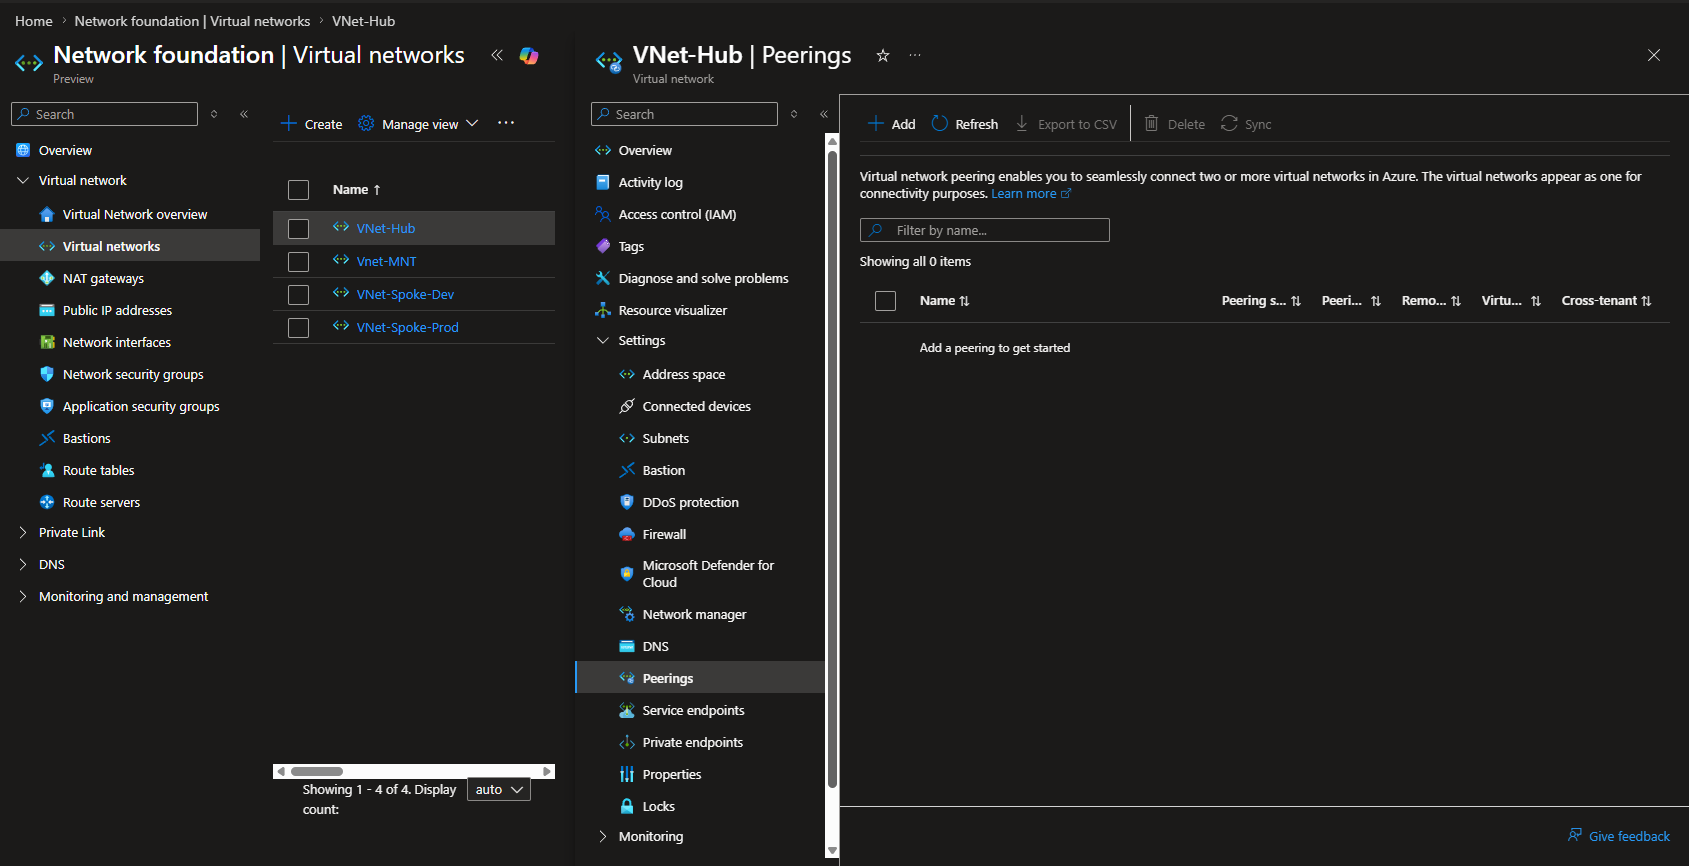Viewport: 1689px width, 866px height.
Task: Check the VNet-Spoke-Prod row checkbox
Action: pyautogui.click(x=298, y=328)
